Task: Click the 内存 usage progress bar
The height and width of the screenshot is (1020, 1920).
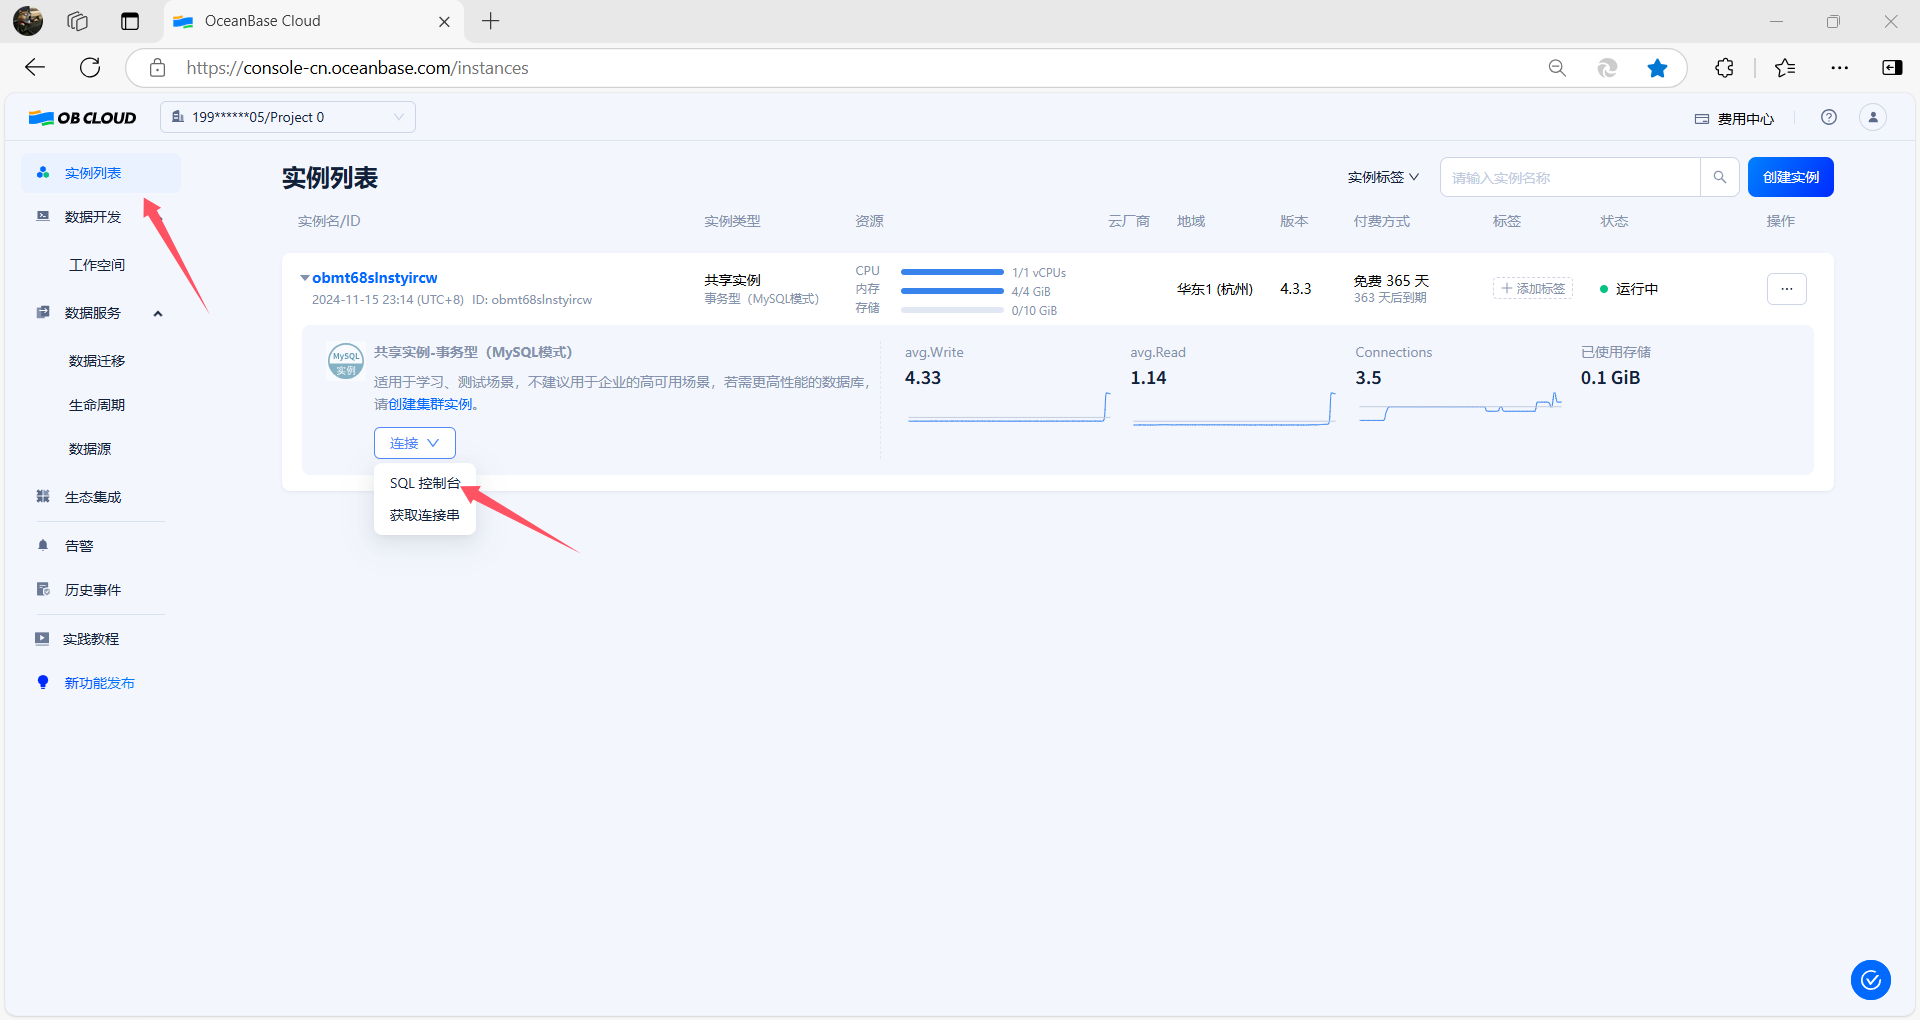Action: 952,291
